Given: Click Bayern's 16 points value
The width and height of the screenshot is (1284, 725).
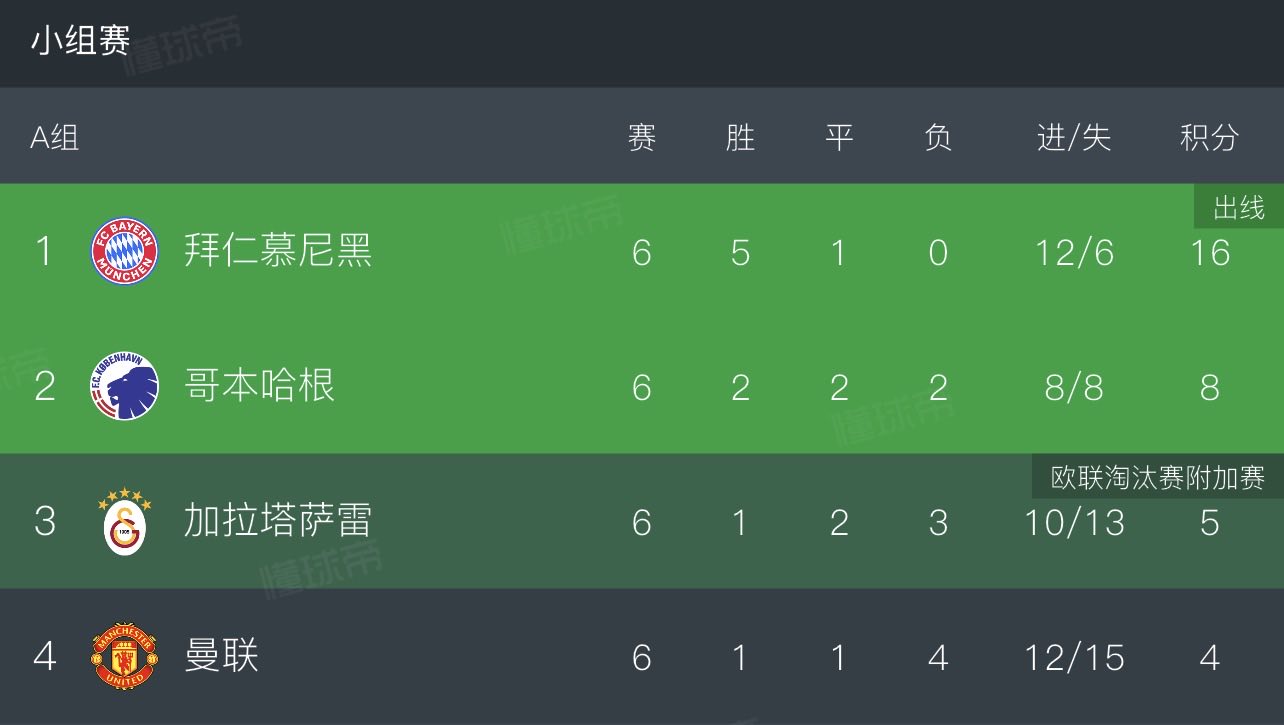Looking at the screenshot, I should pyautogui.click(x=1209, y=252).
